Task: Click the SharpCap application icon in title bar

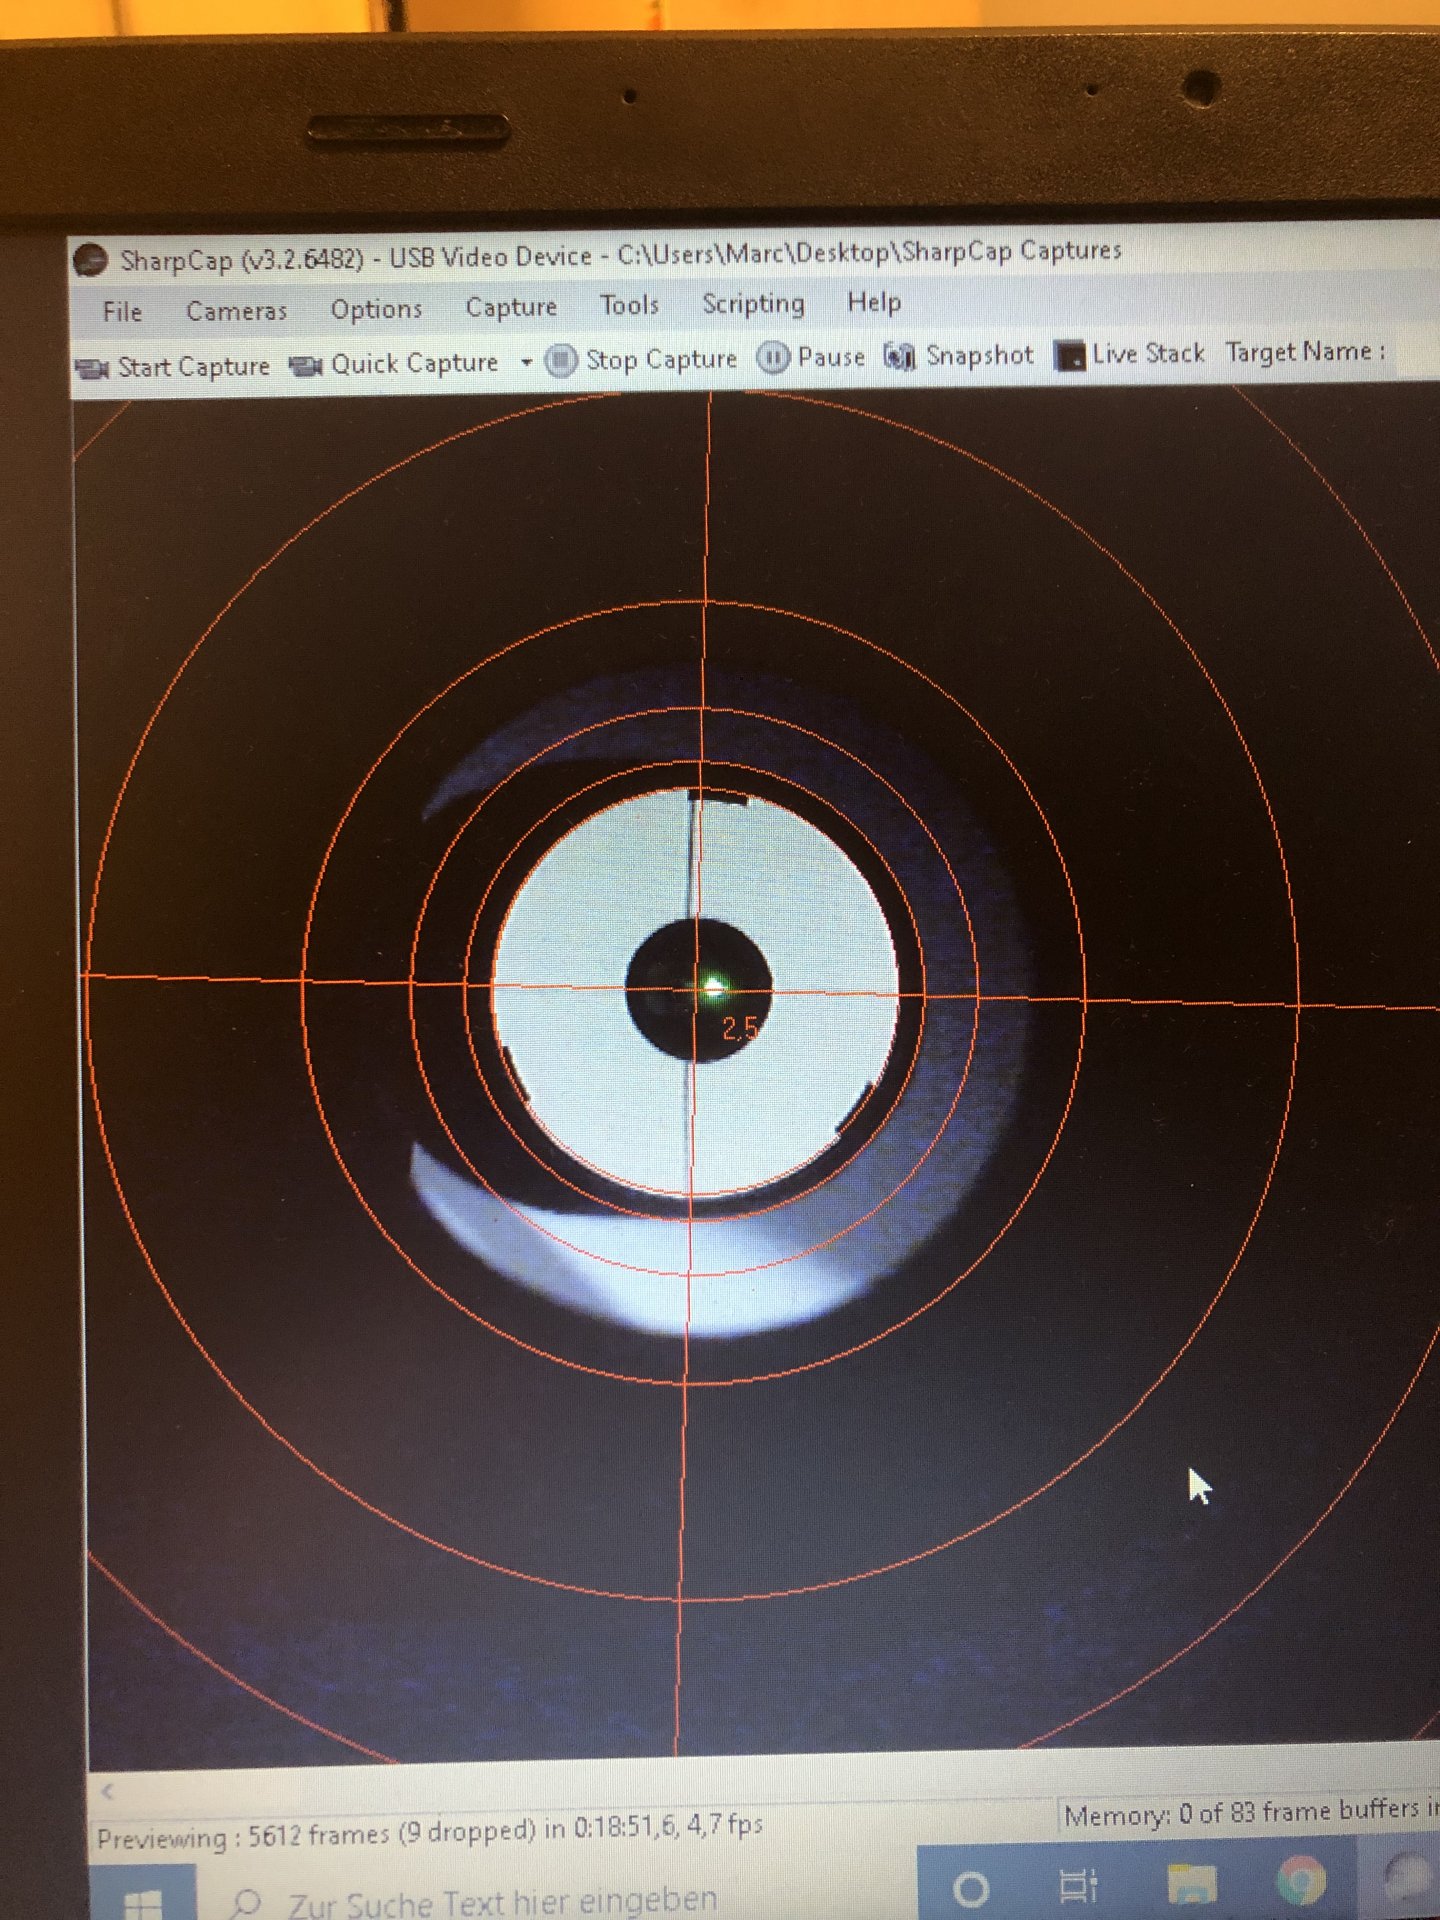Action: [91, 260]
